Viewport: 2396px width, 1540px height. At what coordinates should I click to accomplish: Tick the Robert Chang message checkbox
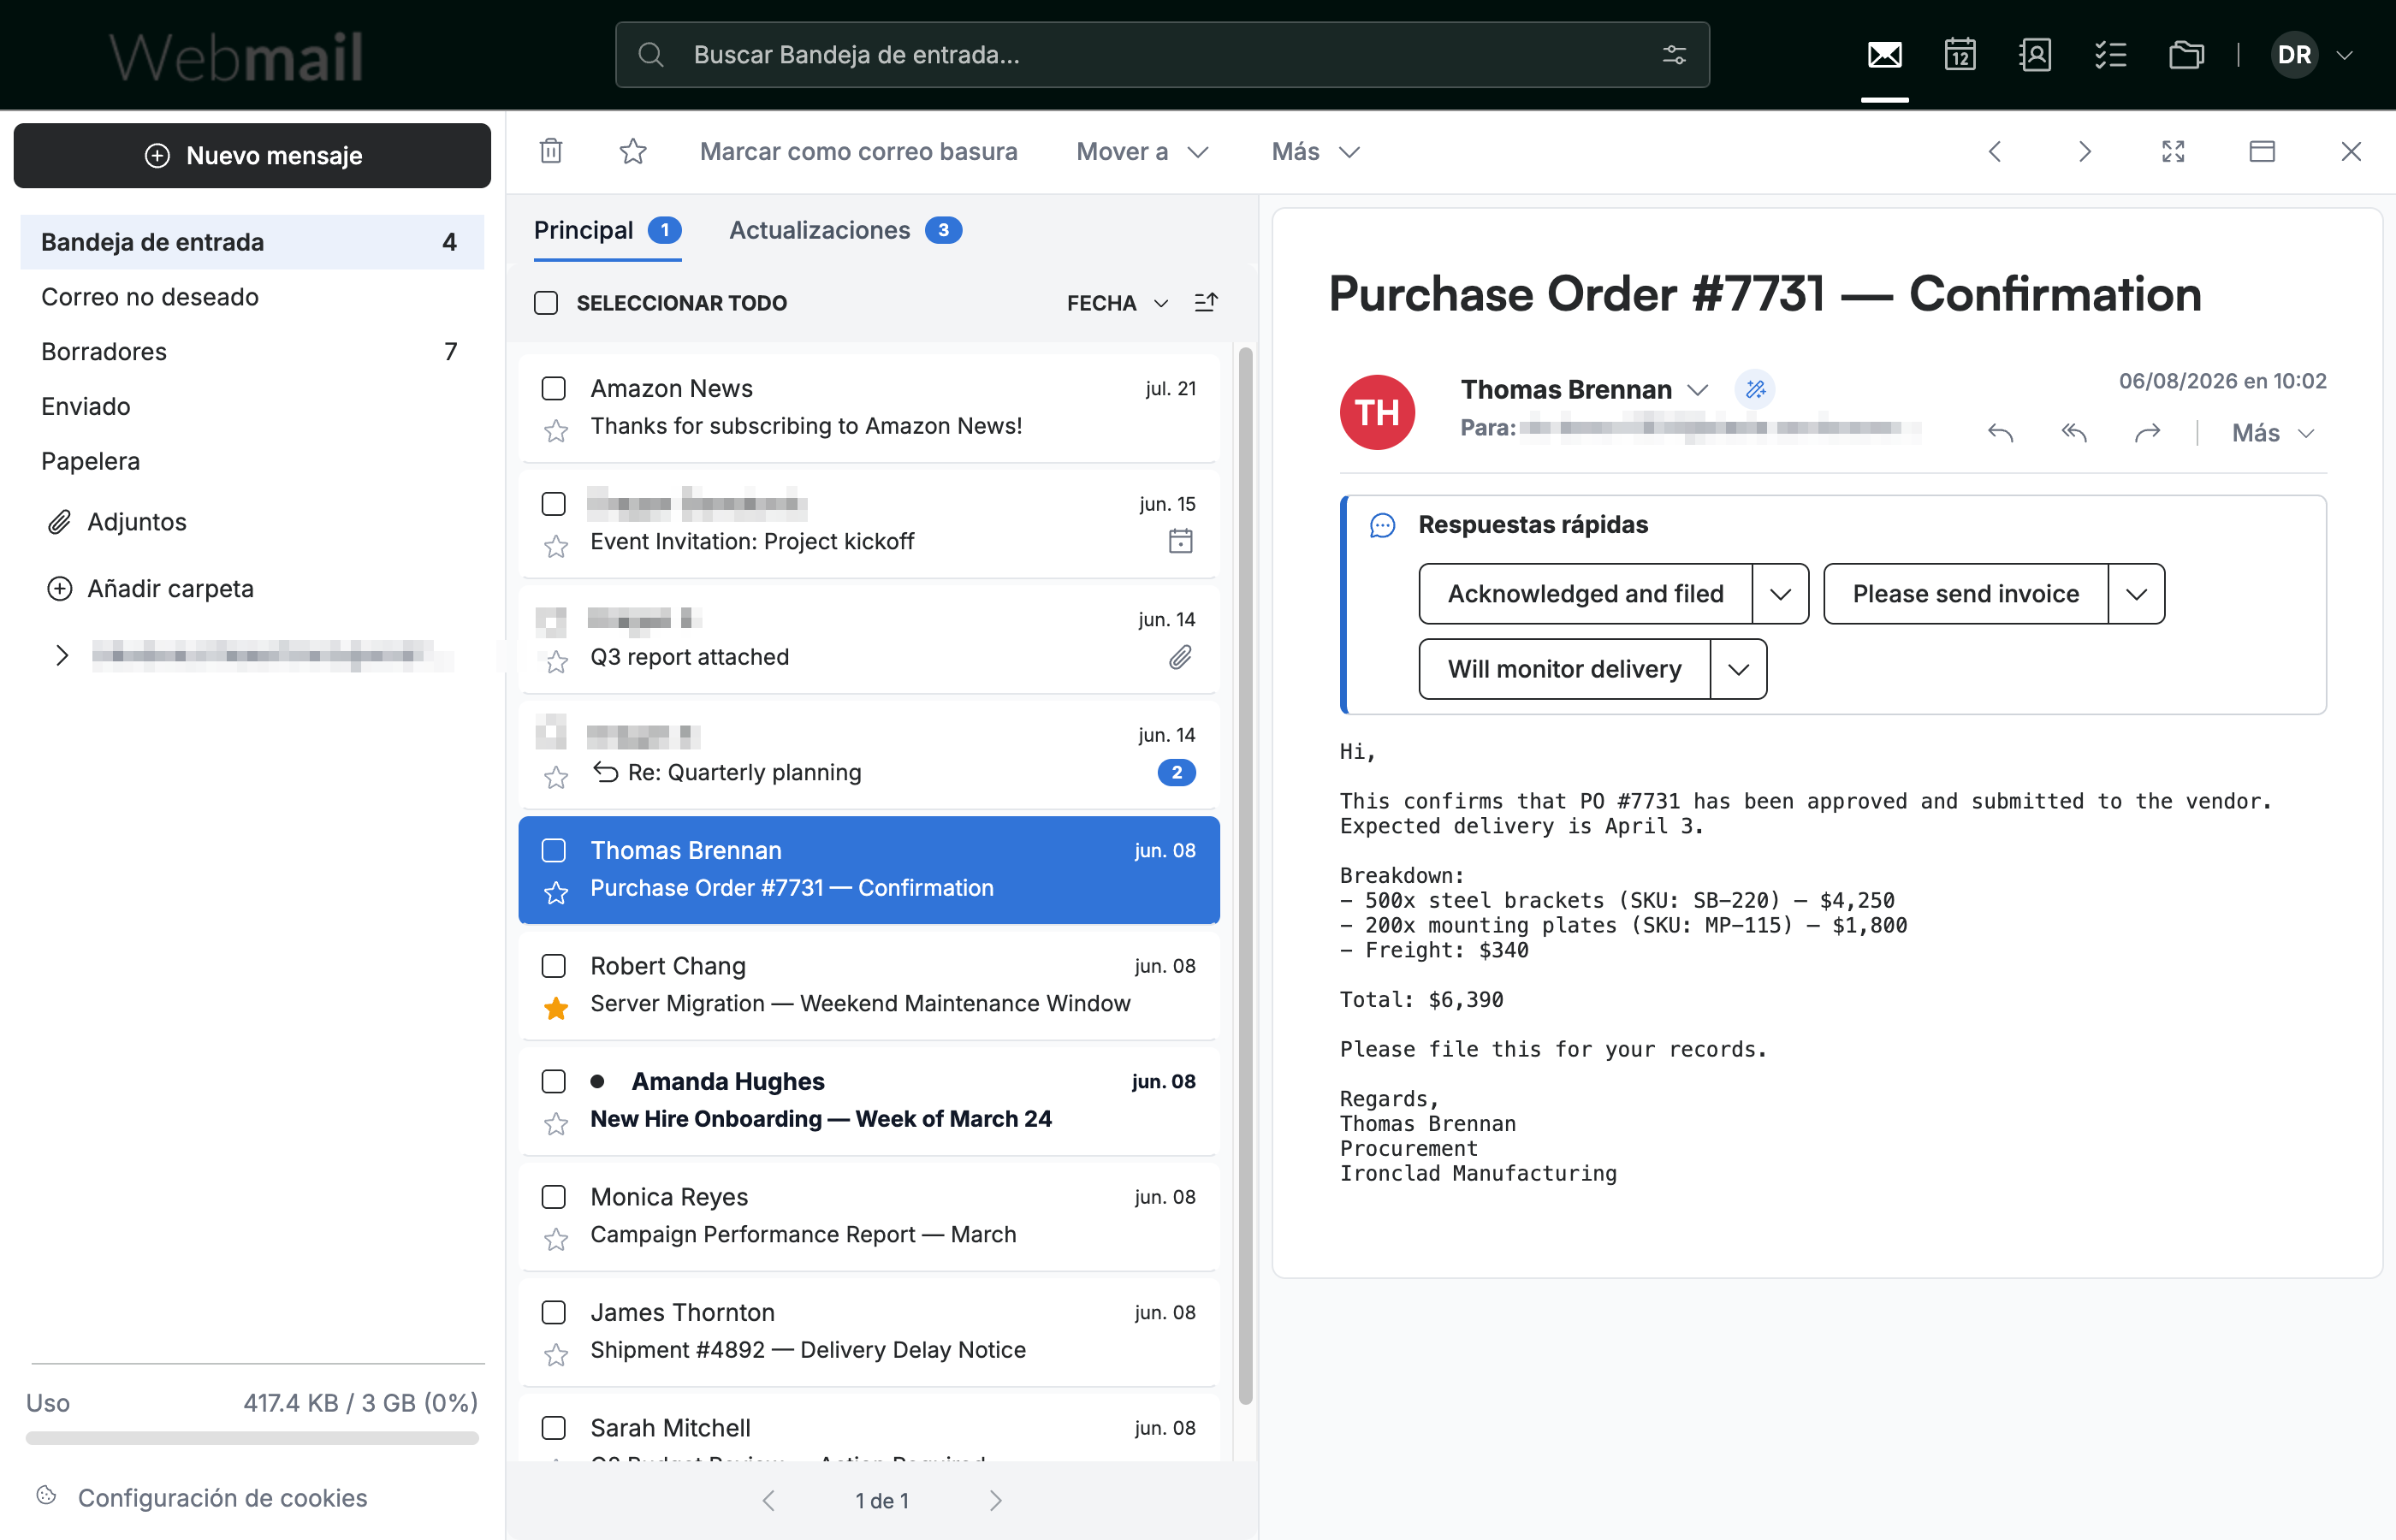click(553, 966)
